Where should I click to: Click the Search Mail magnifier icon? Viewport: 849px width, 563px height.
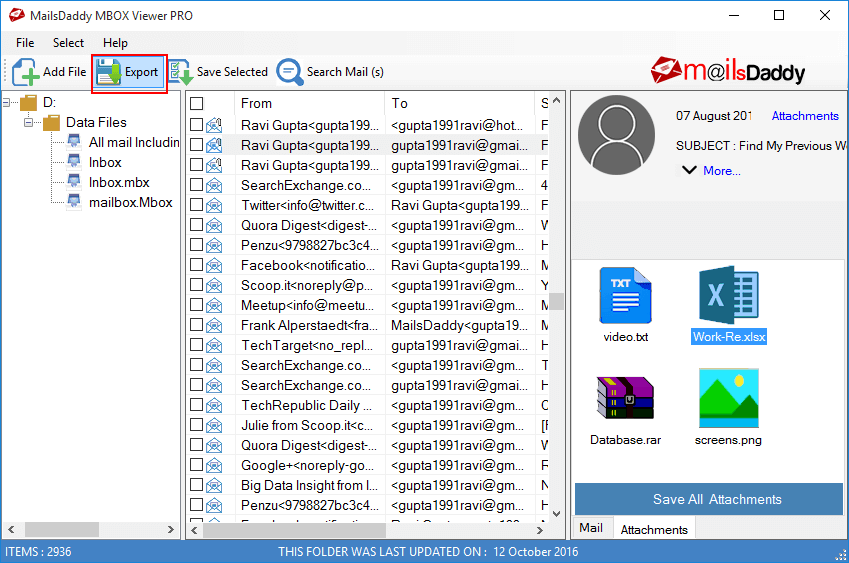click(x=290, y=72)
